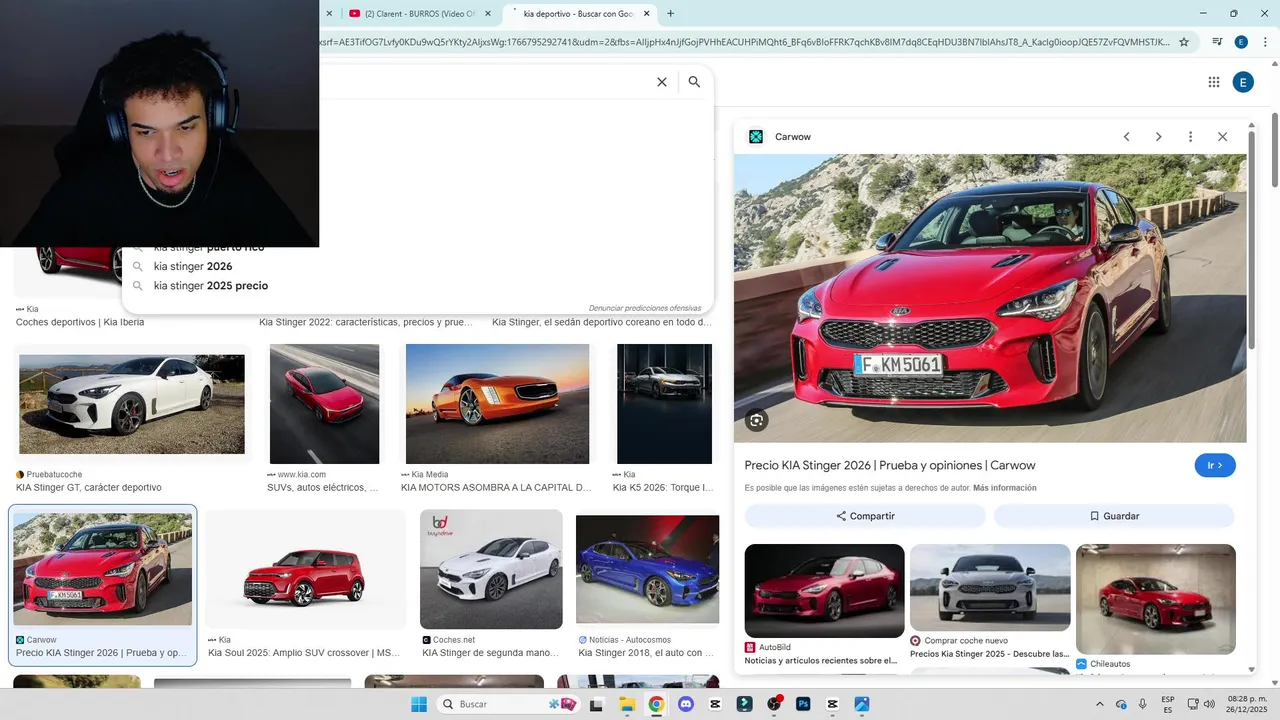Open KIA MOTORS ASOMBRA A LA CAPITAL link
The width and height of the screenshot is (1280, 720).
pos(496,488)
